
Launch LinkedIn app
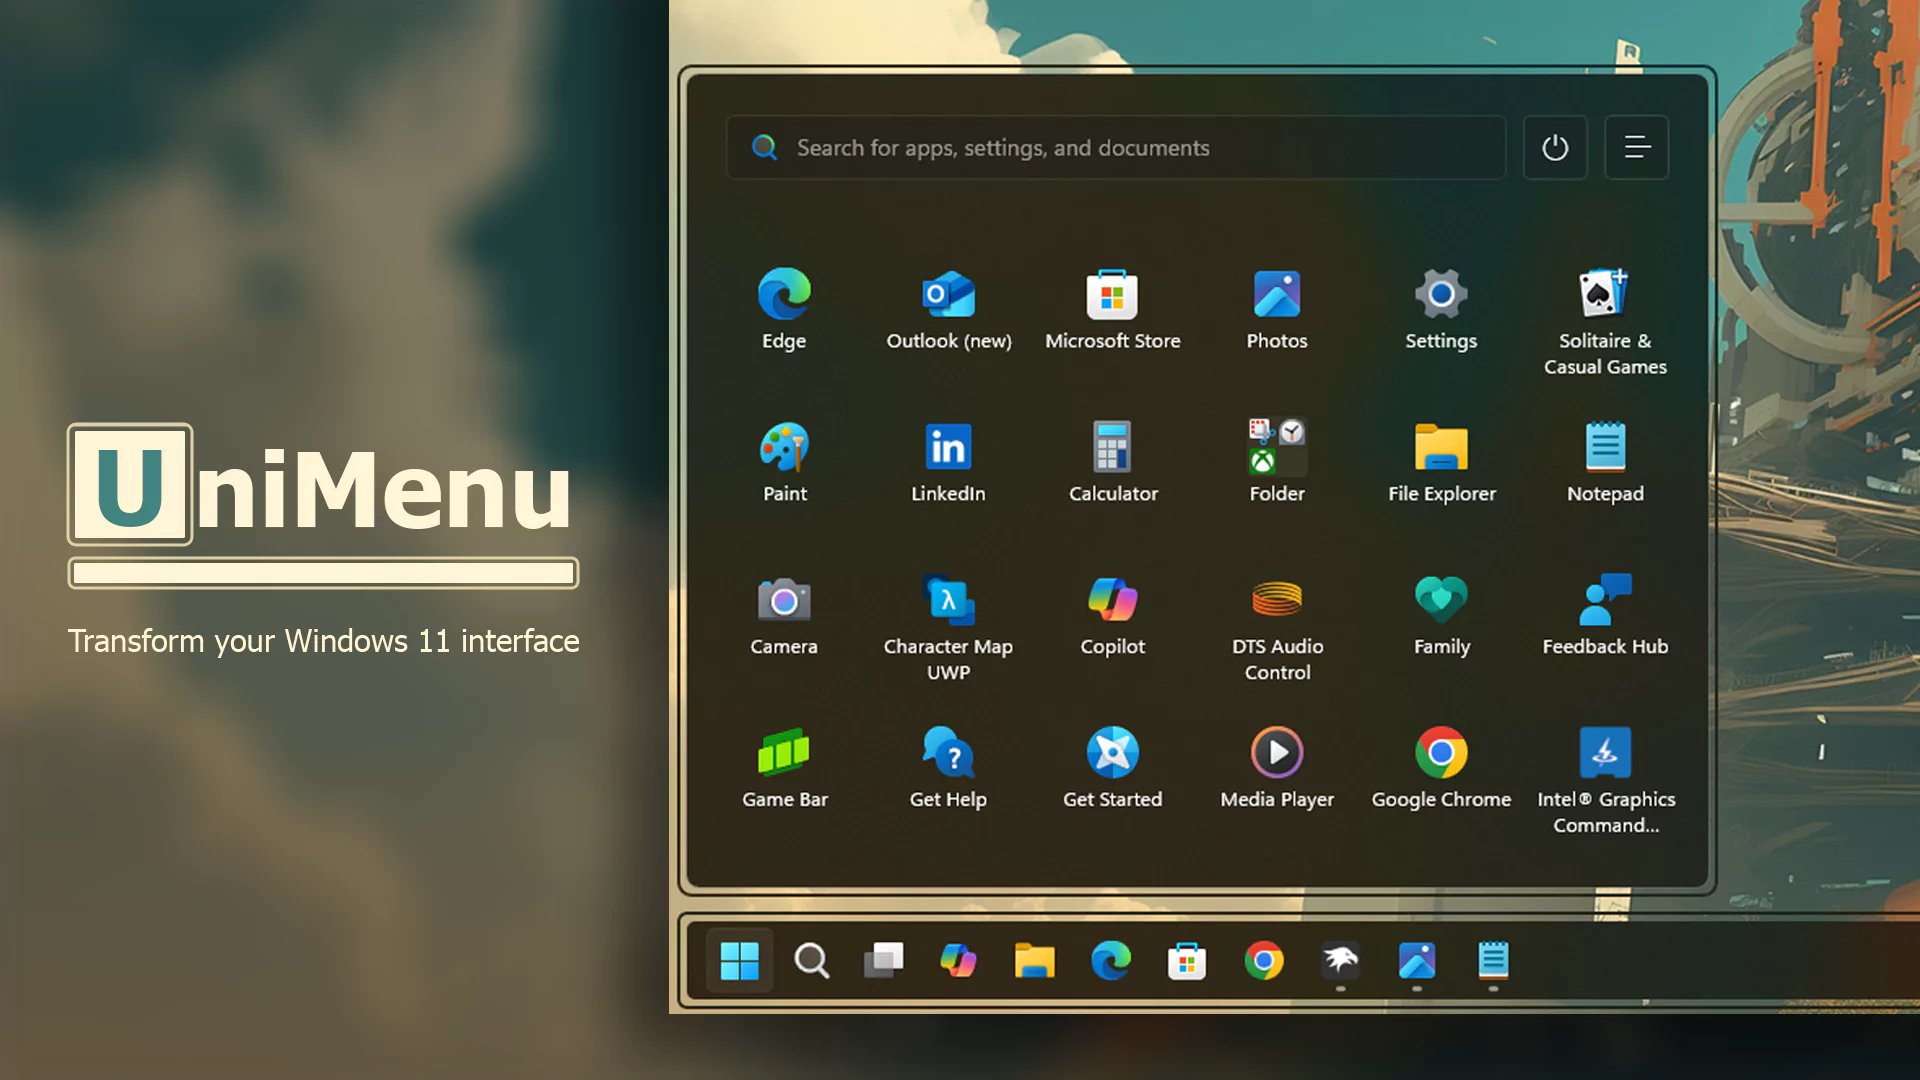(x=948, y=462)
